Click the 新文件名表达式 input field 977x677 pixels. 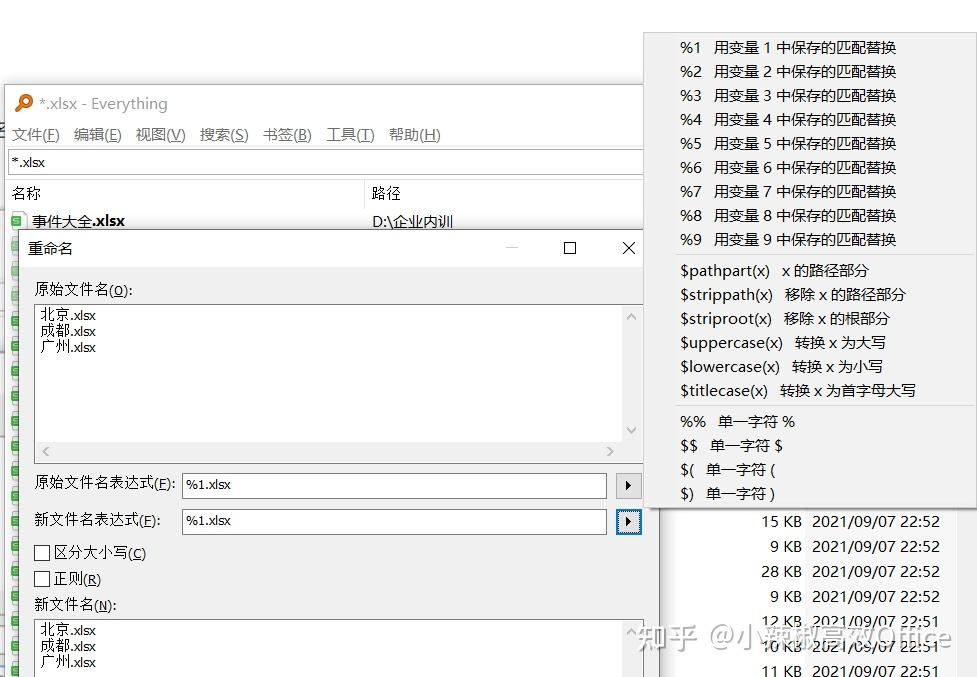(394, 521)
